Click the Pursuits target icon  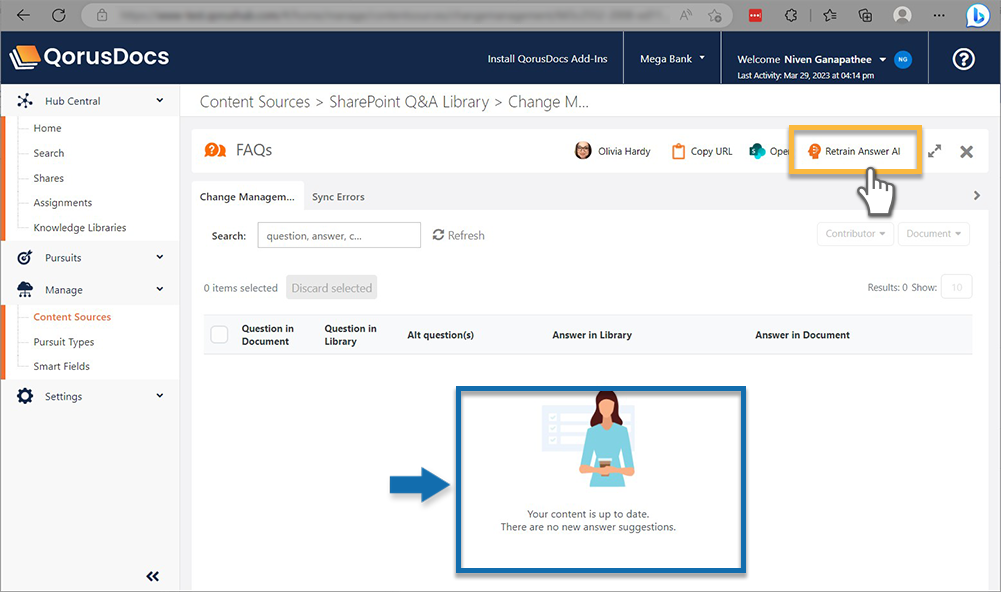(x=24, y=257)
